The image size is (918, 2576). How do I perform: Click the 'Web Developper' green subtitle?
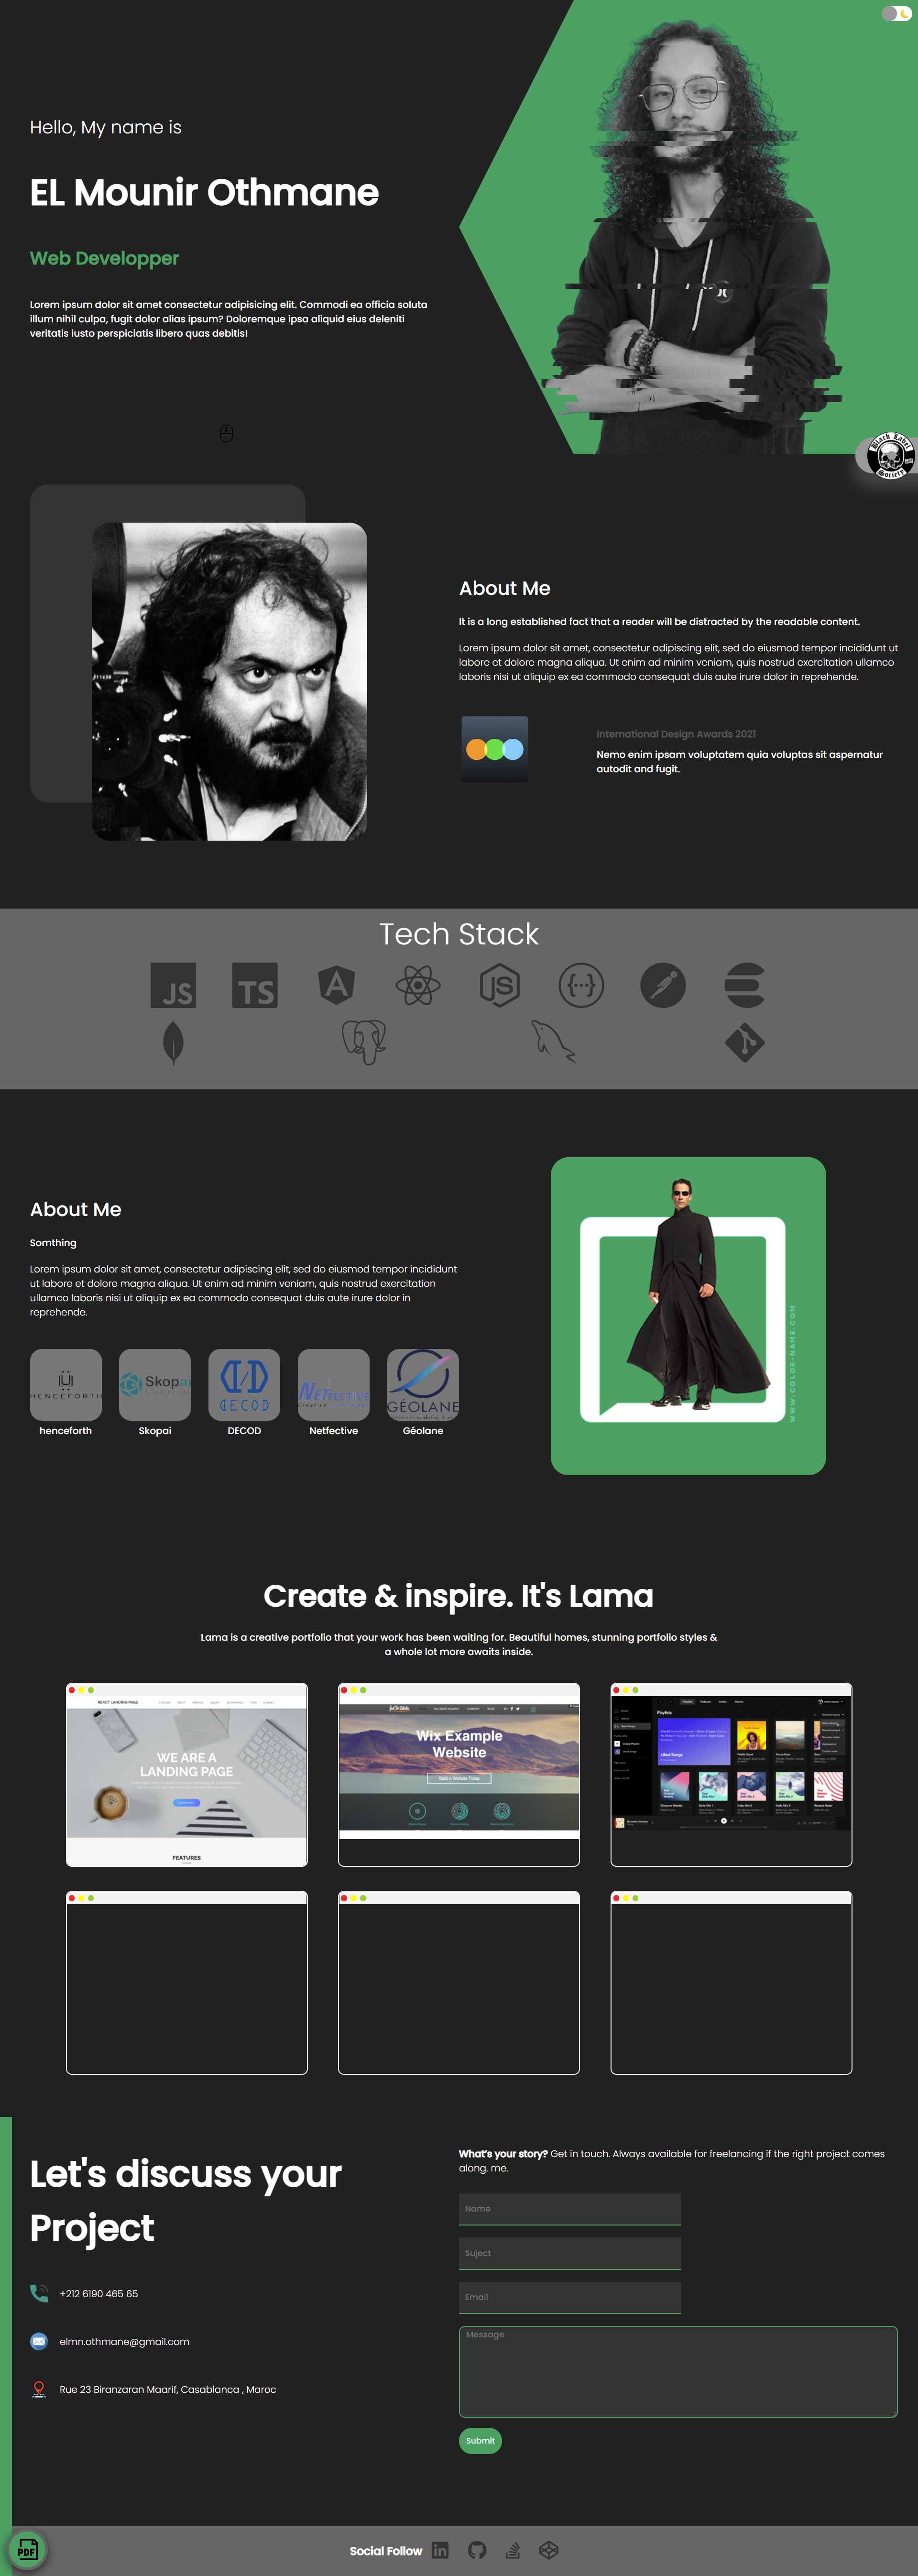[104, 258]
